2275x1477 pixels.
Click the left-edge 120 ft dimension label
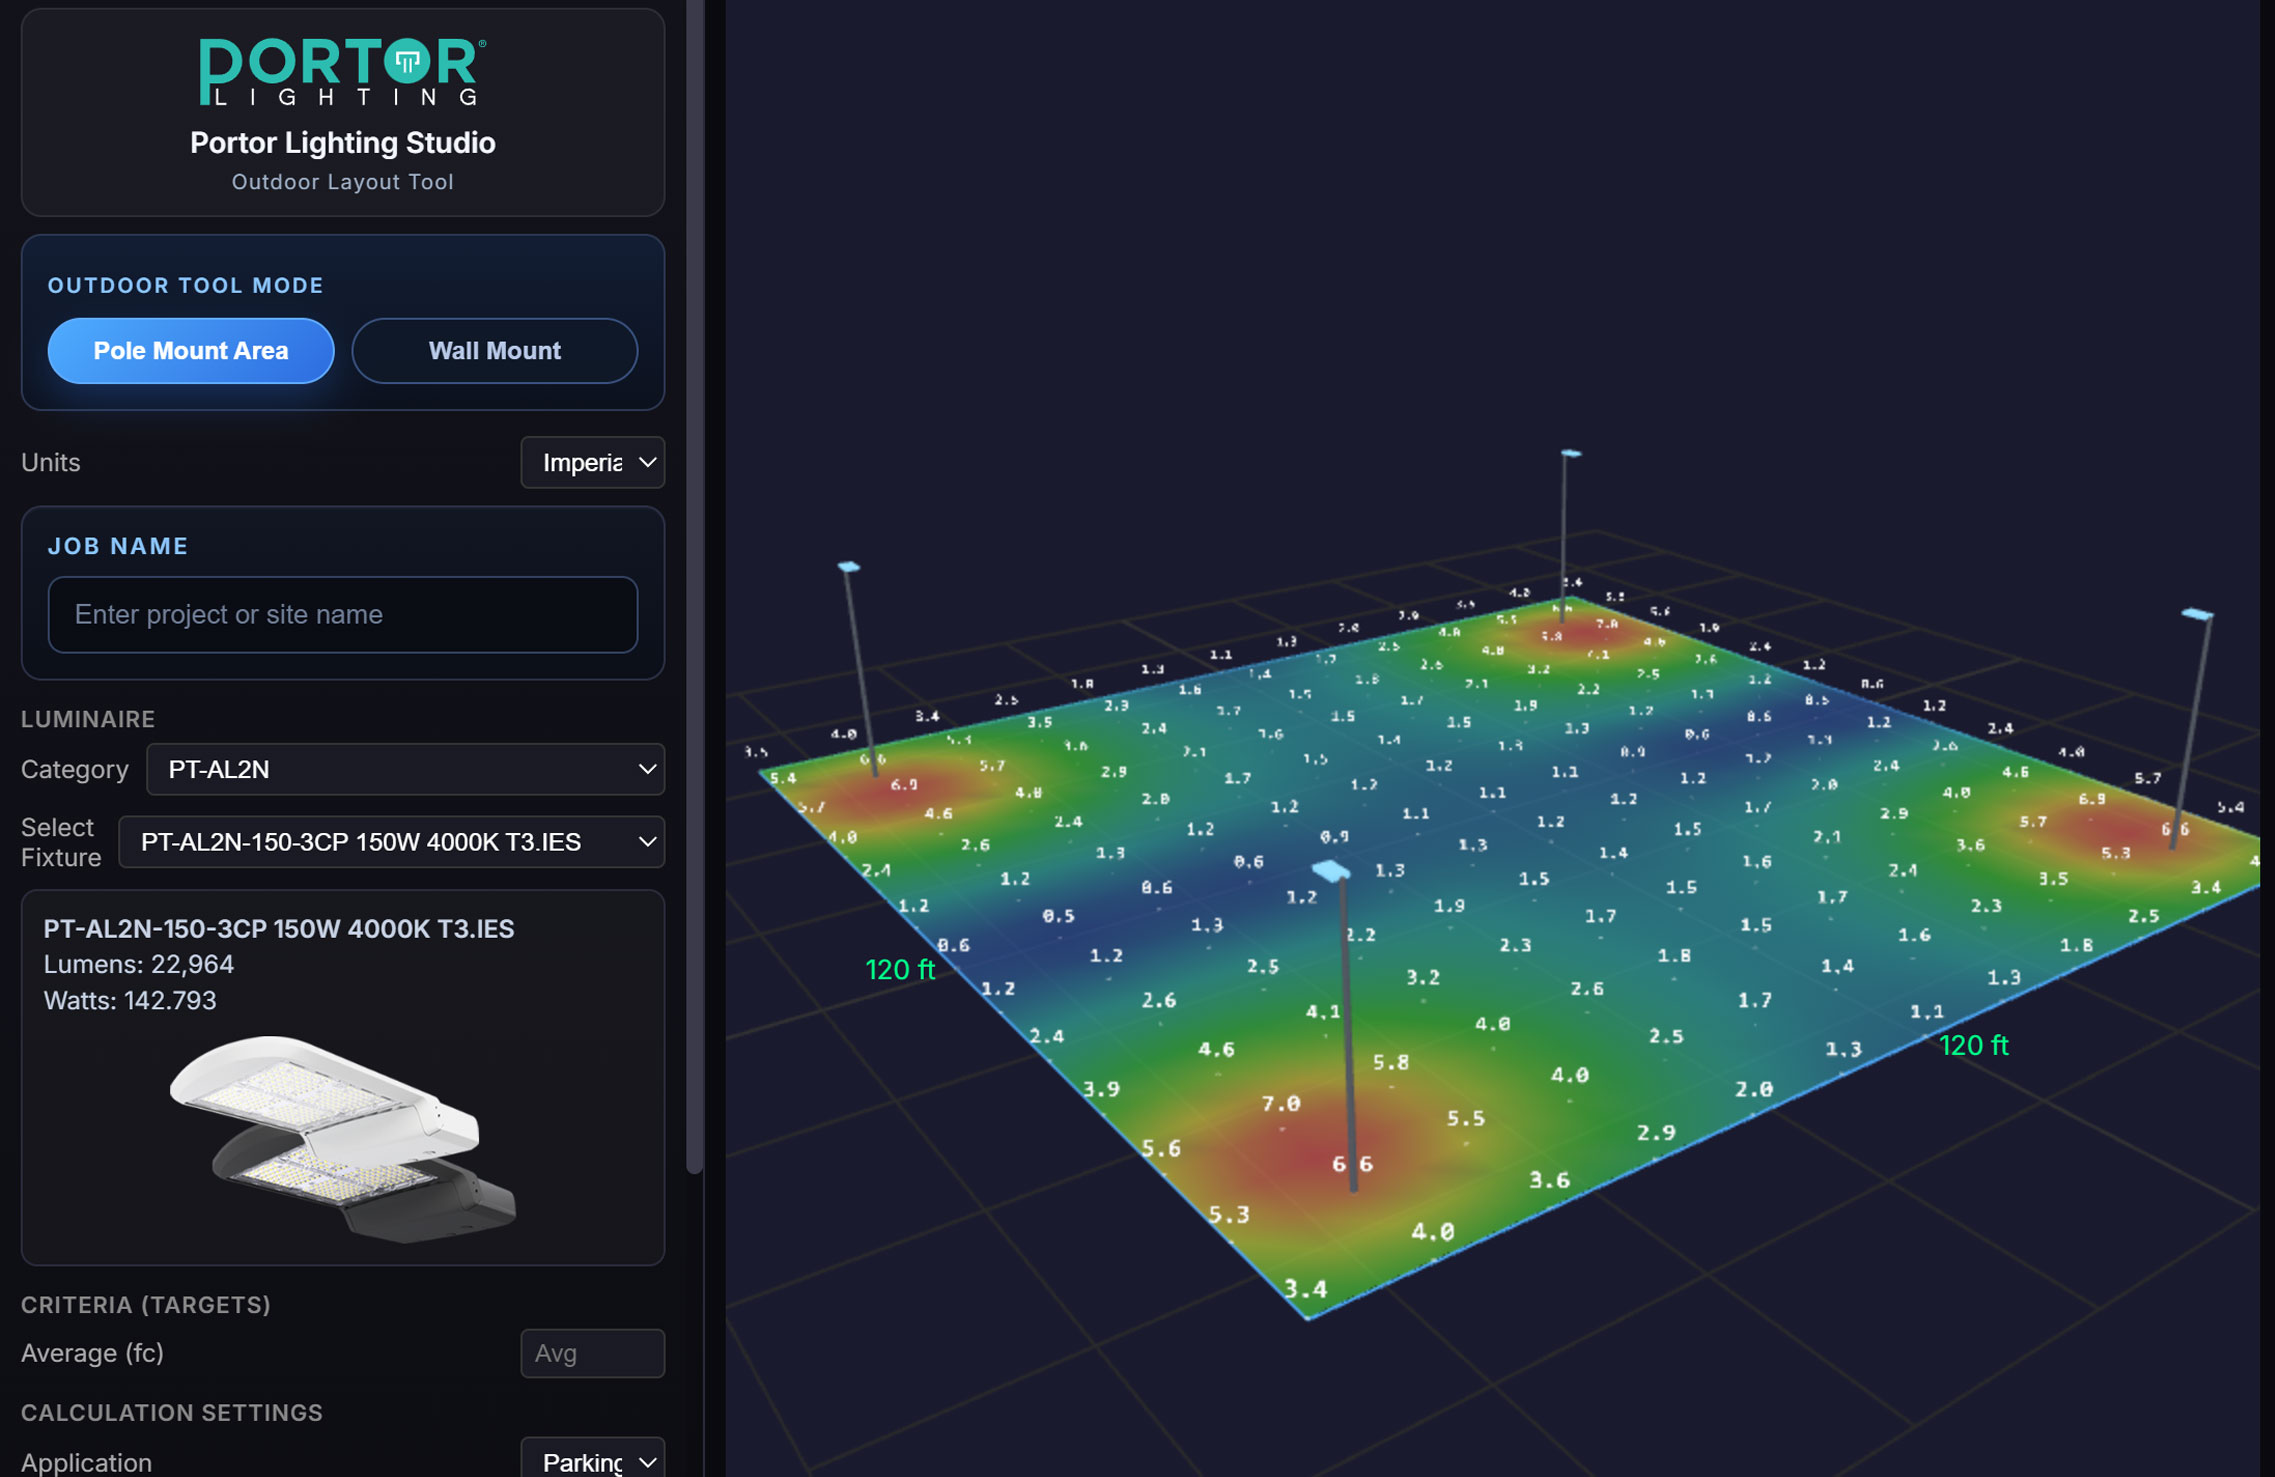pos(899,969)
